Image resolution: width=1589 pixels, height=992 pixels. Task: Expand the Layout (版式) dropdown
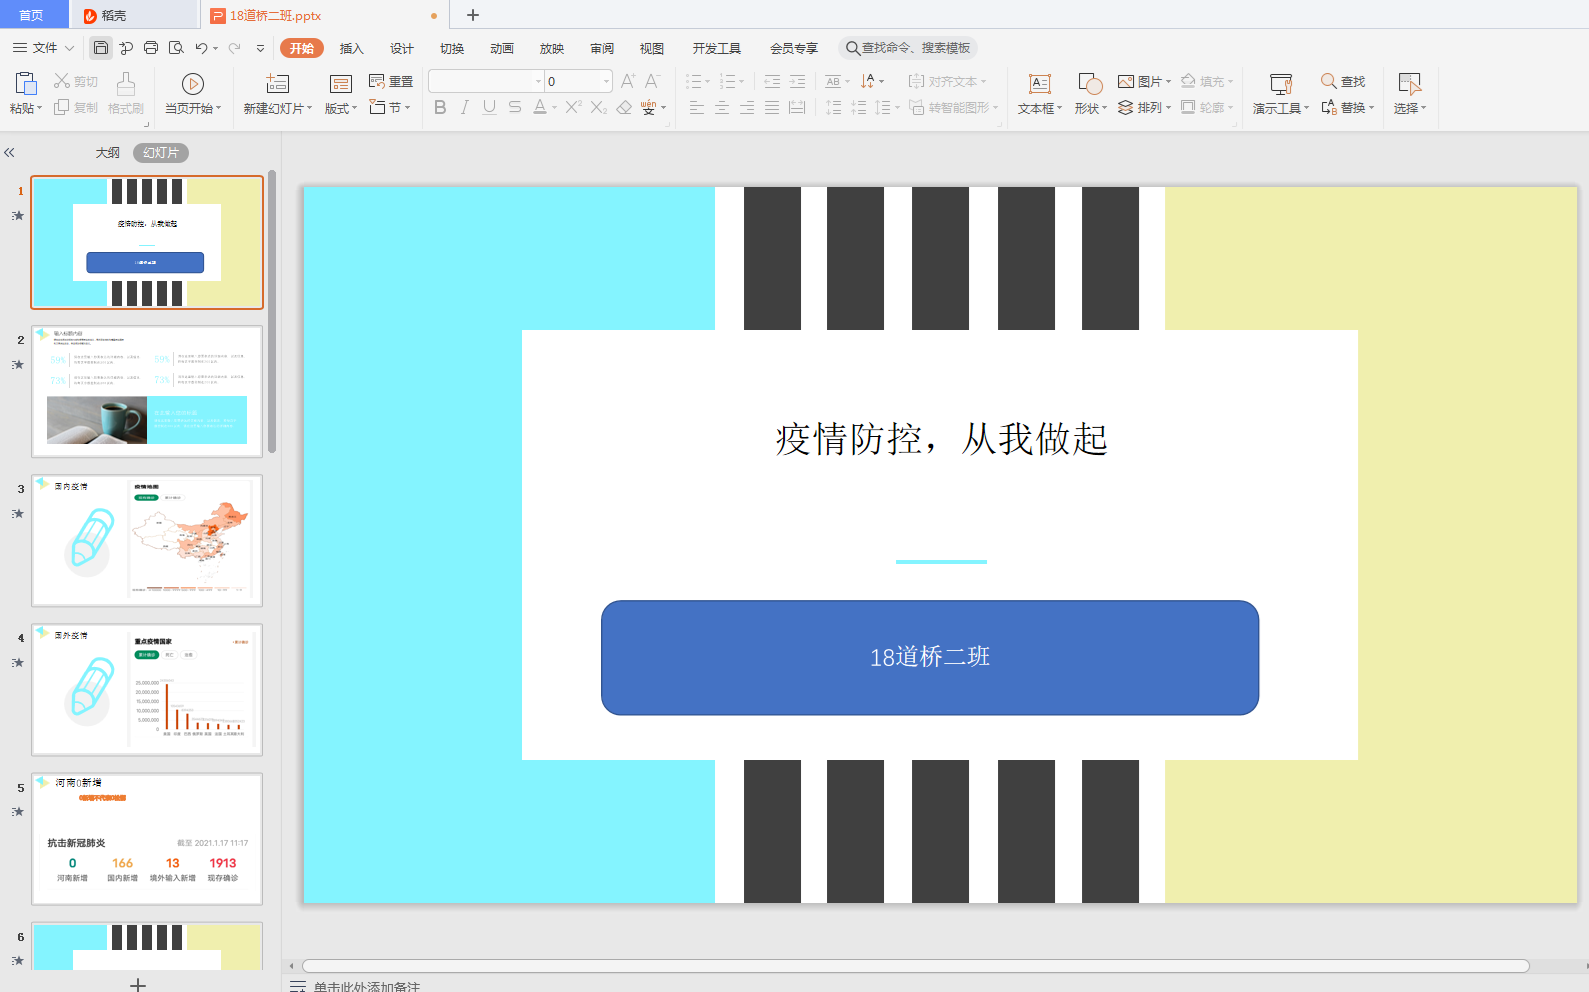(x=341, y=108)
